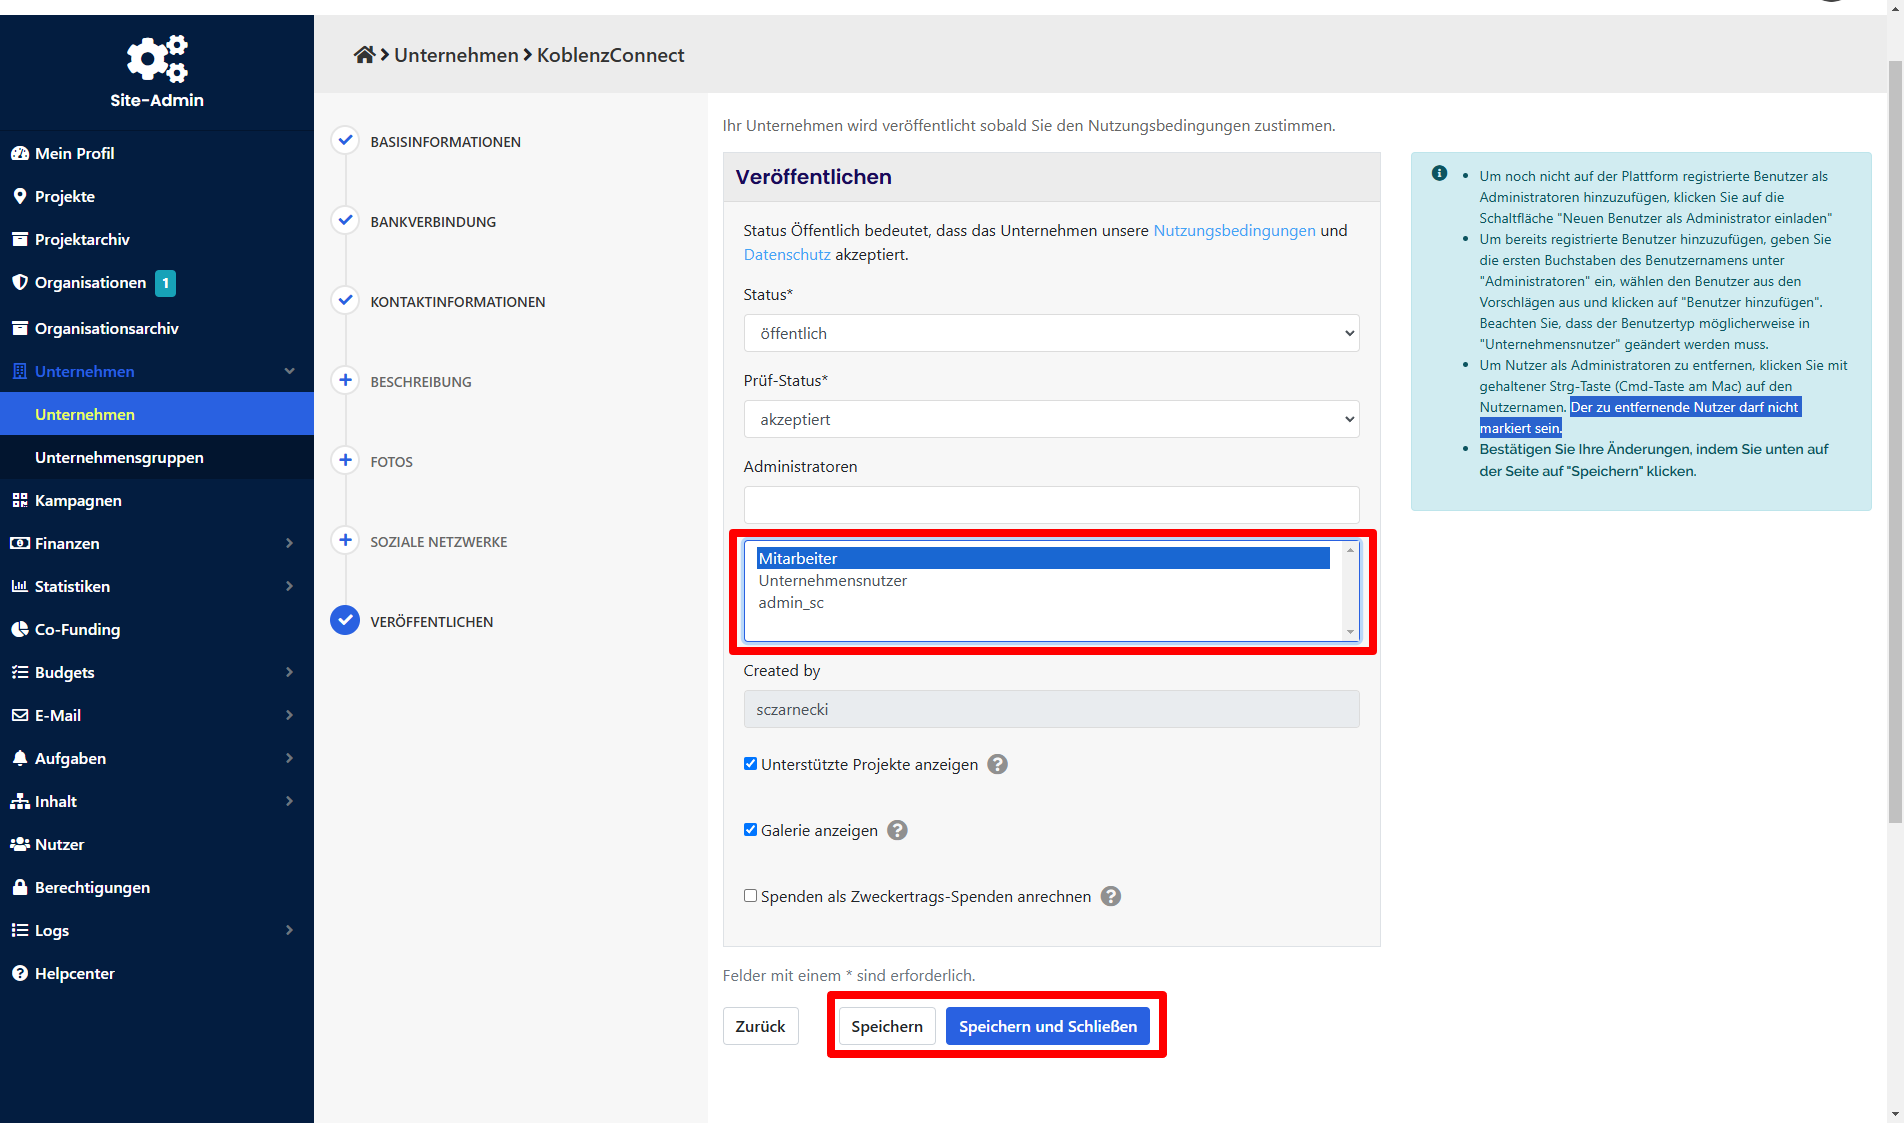
Task: Click Speichern und Schließen button
Action: point(1047,1027)
